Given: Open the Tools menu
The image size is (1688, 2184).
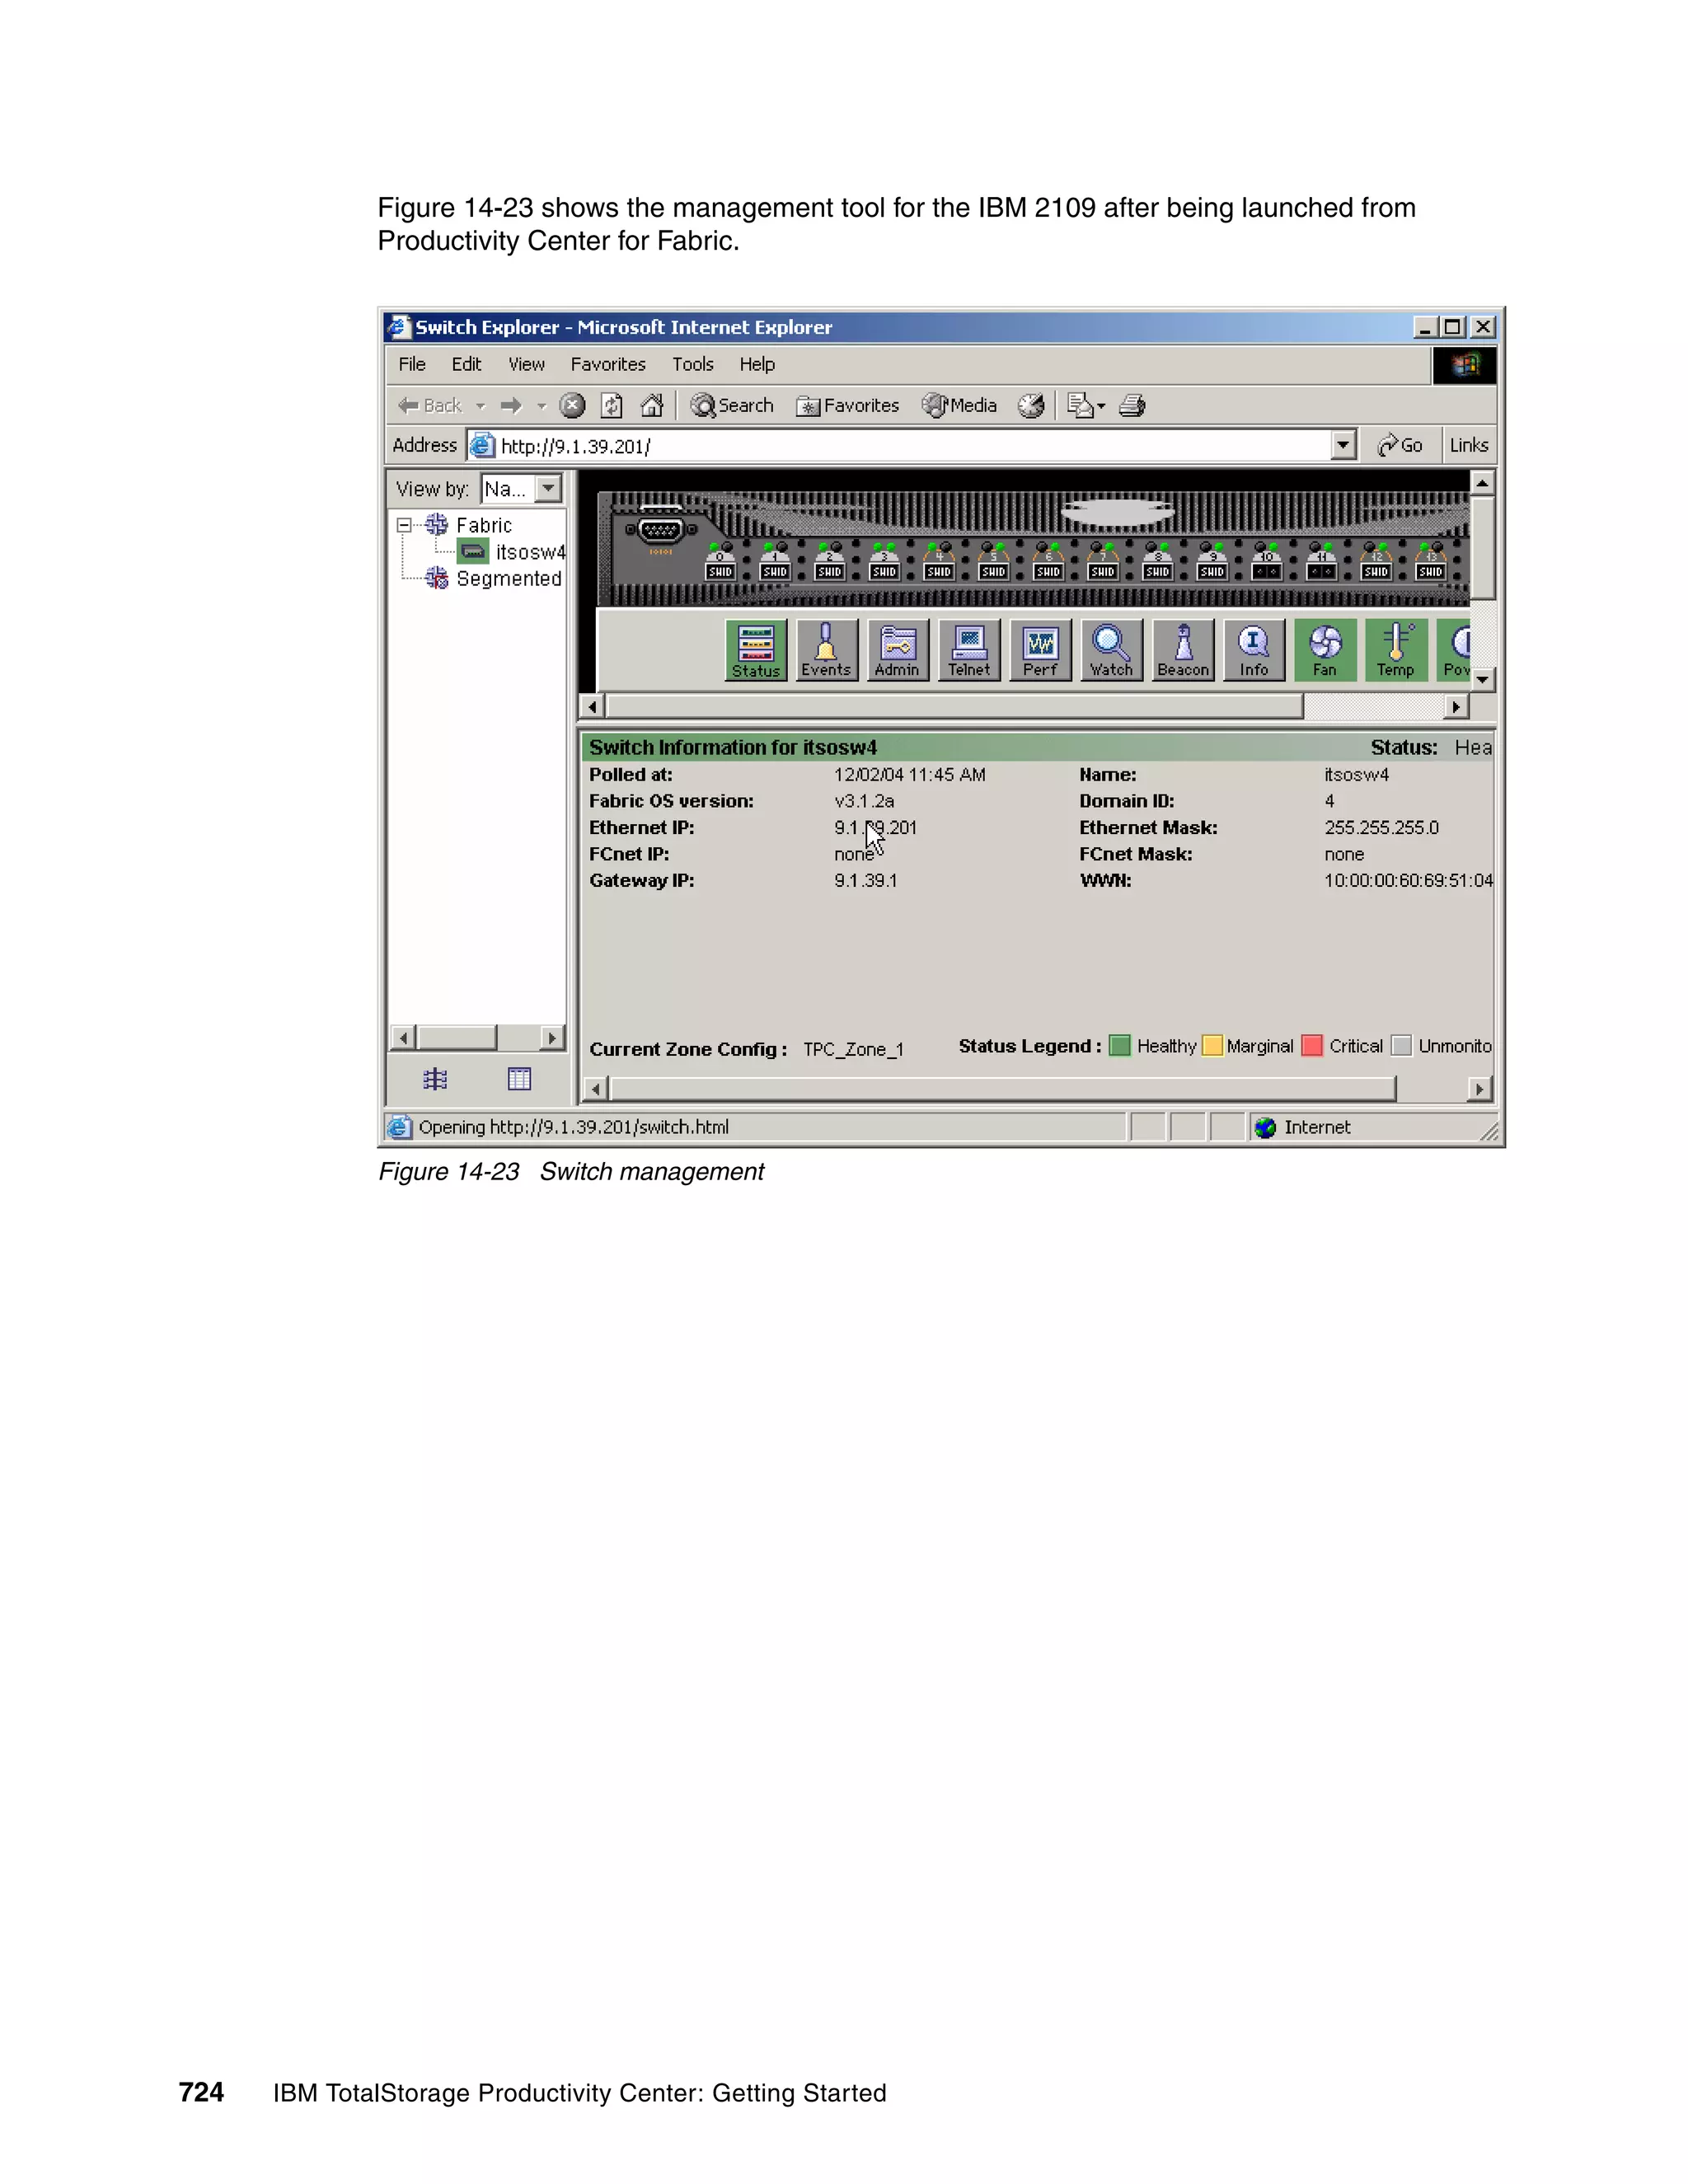Looking at the screenshot, I should [693, 364].
